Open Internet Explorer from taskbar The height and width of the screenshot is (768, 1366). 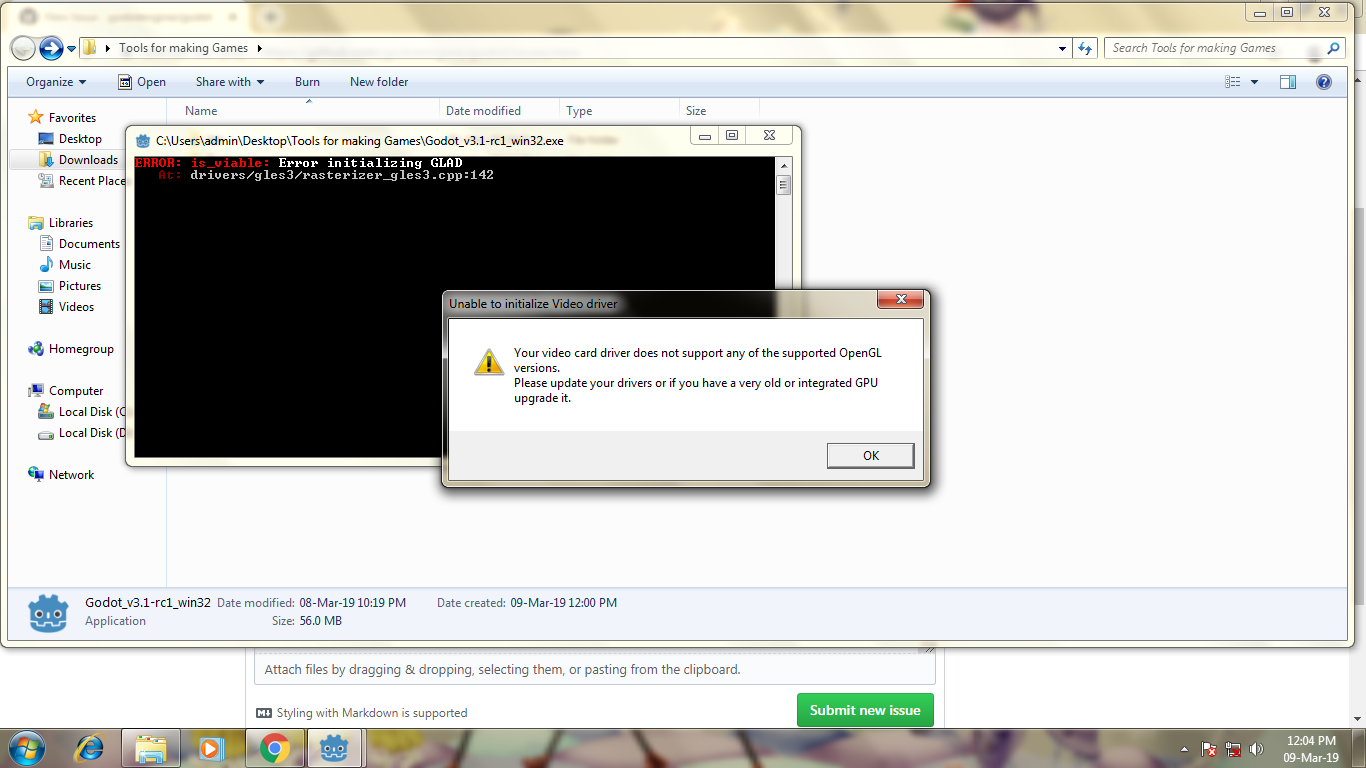point(89,748)
